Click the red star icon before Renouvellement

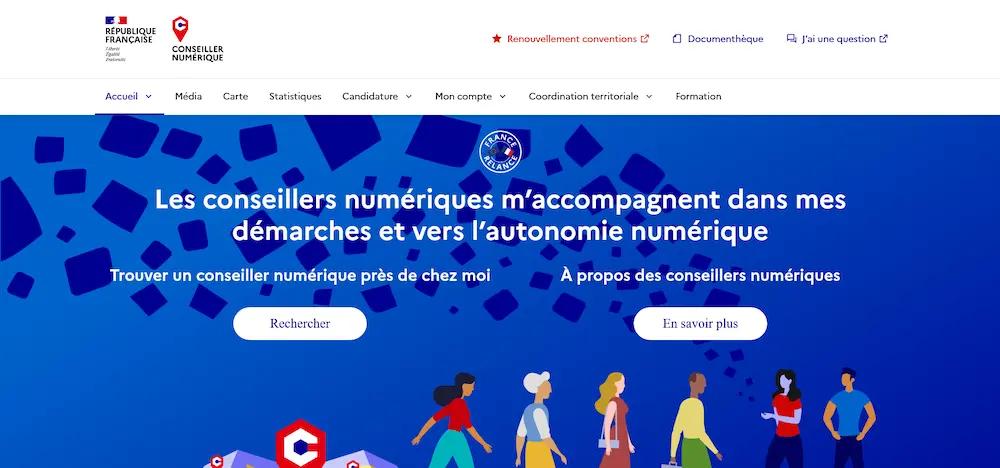coord(497,39)
